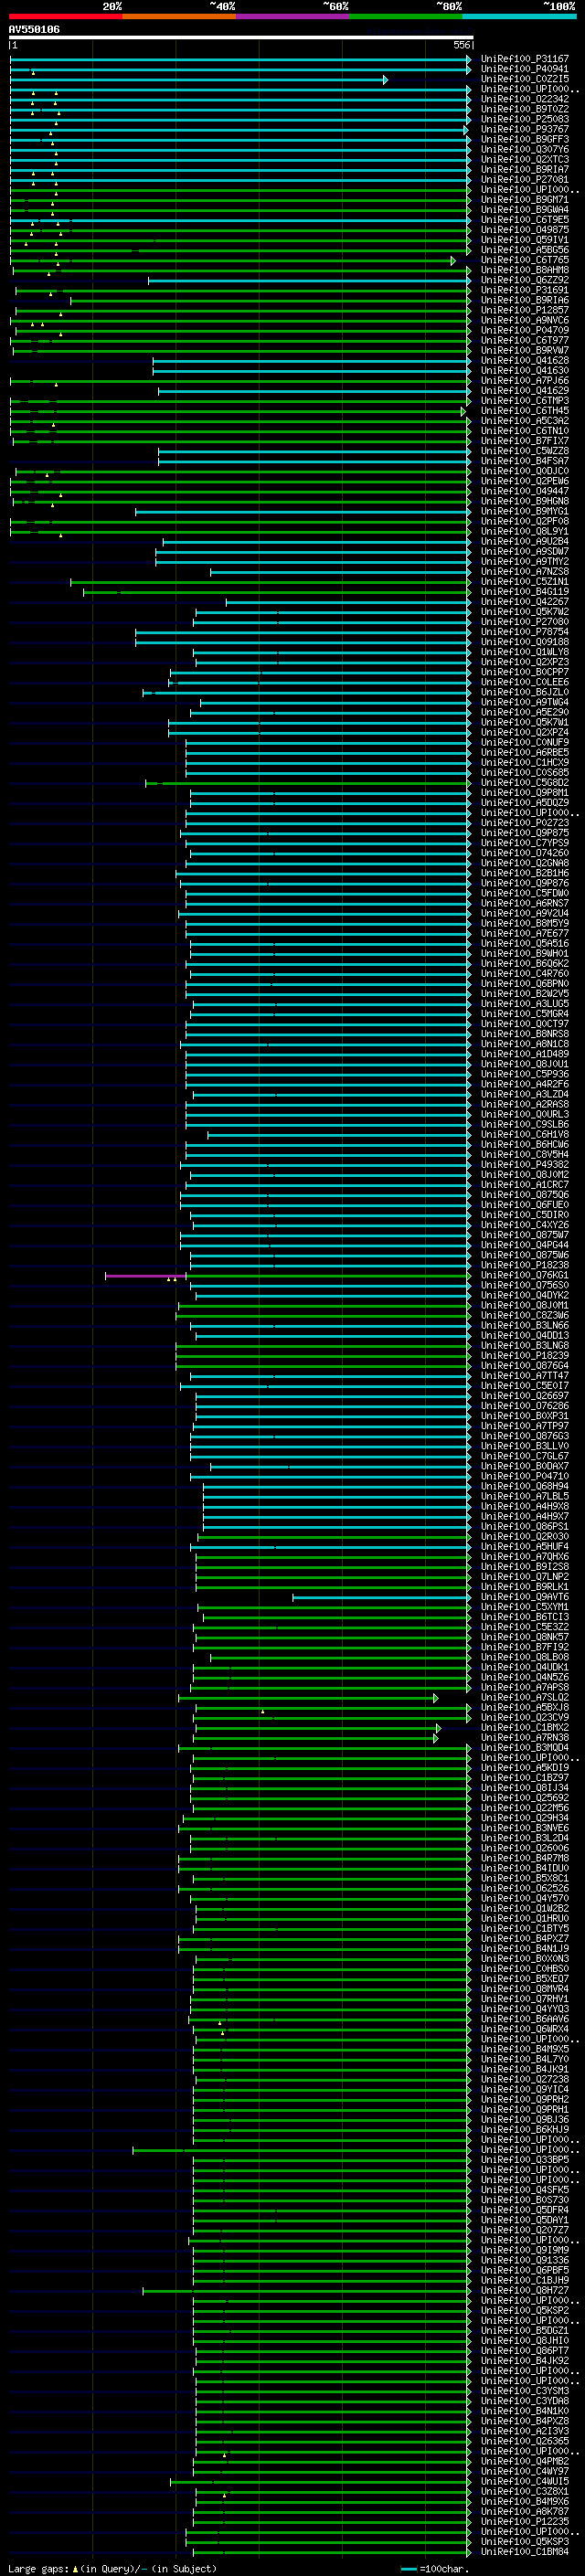The height and width of the screenshot is (2576, 585).
Task: Select hit label UniRef100_A7RN38
Action: click(x=525, y=1738)
